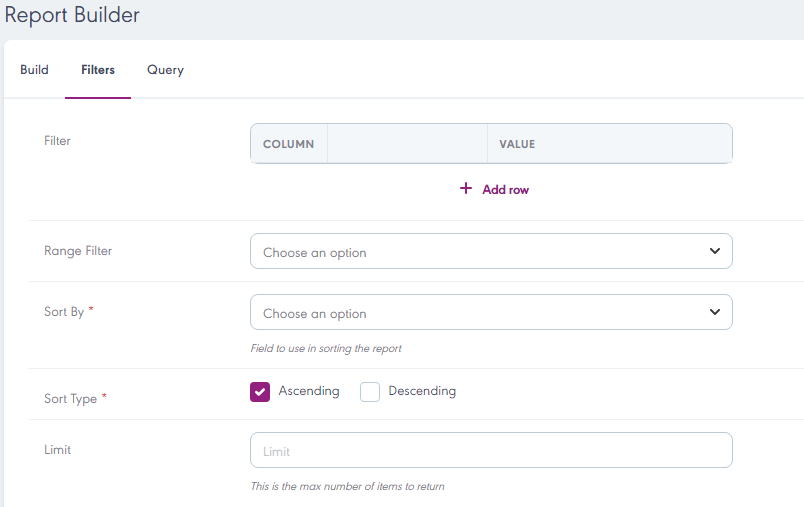Click the Sort By field label
Screen dimensions: 804x507
click(x=64, y=312)
